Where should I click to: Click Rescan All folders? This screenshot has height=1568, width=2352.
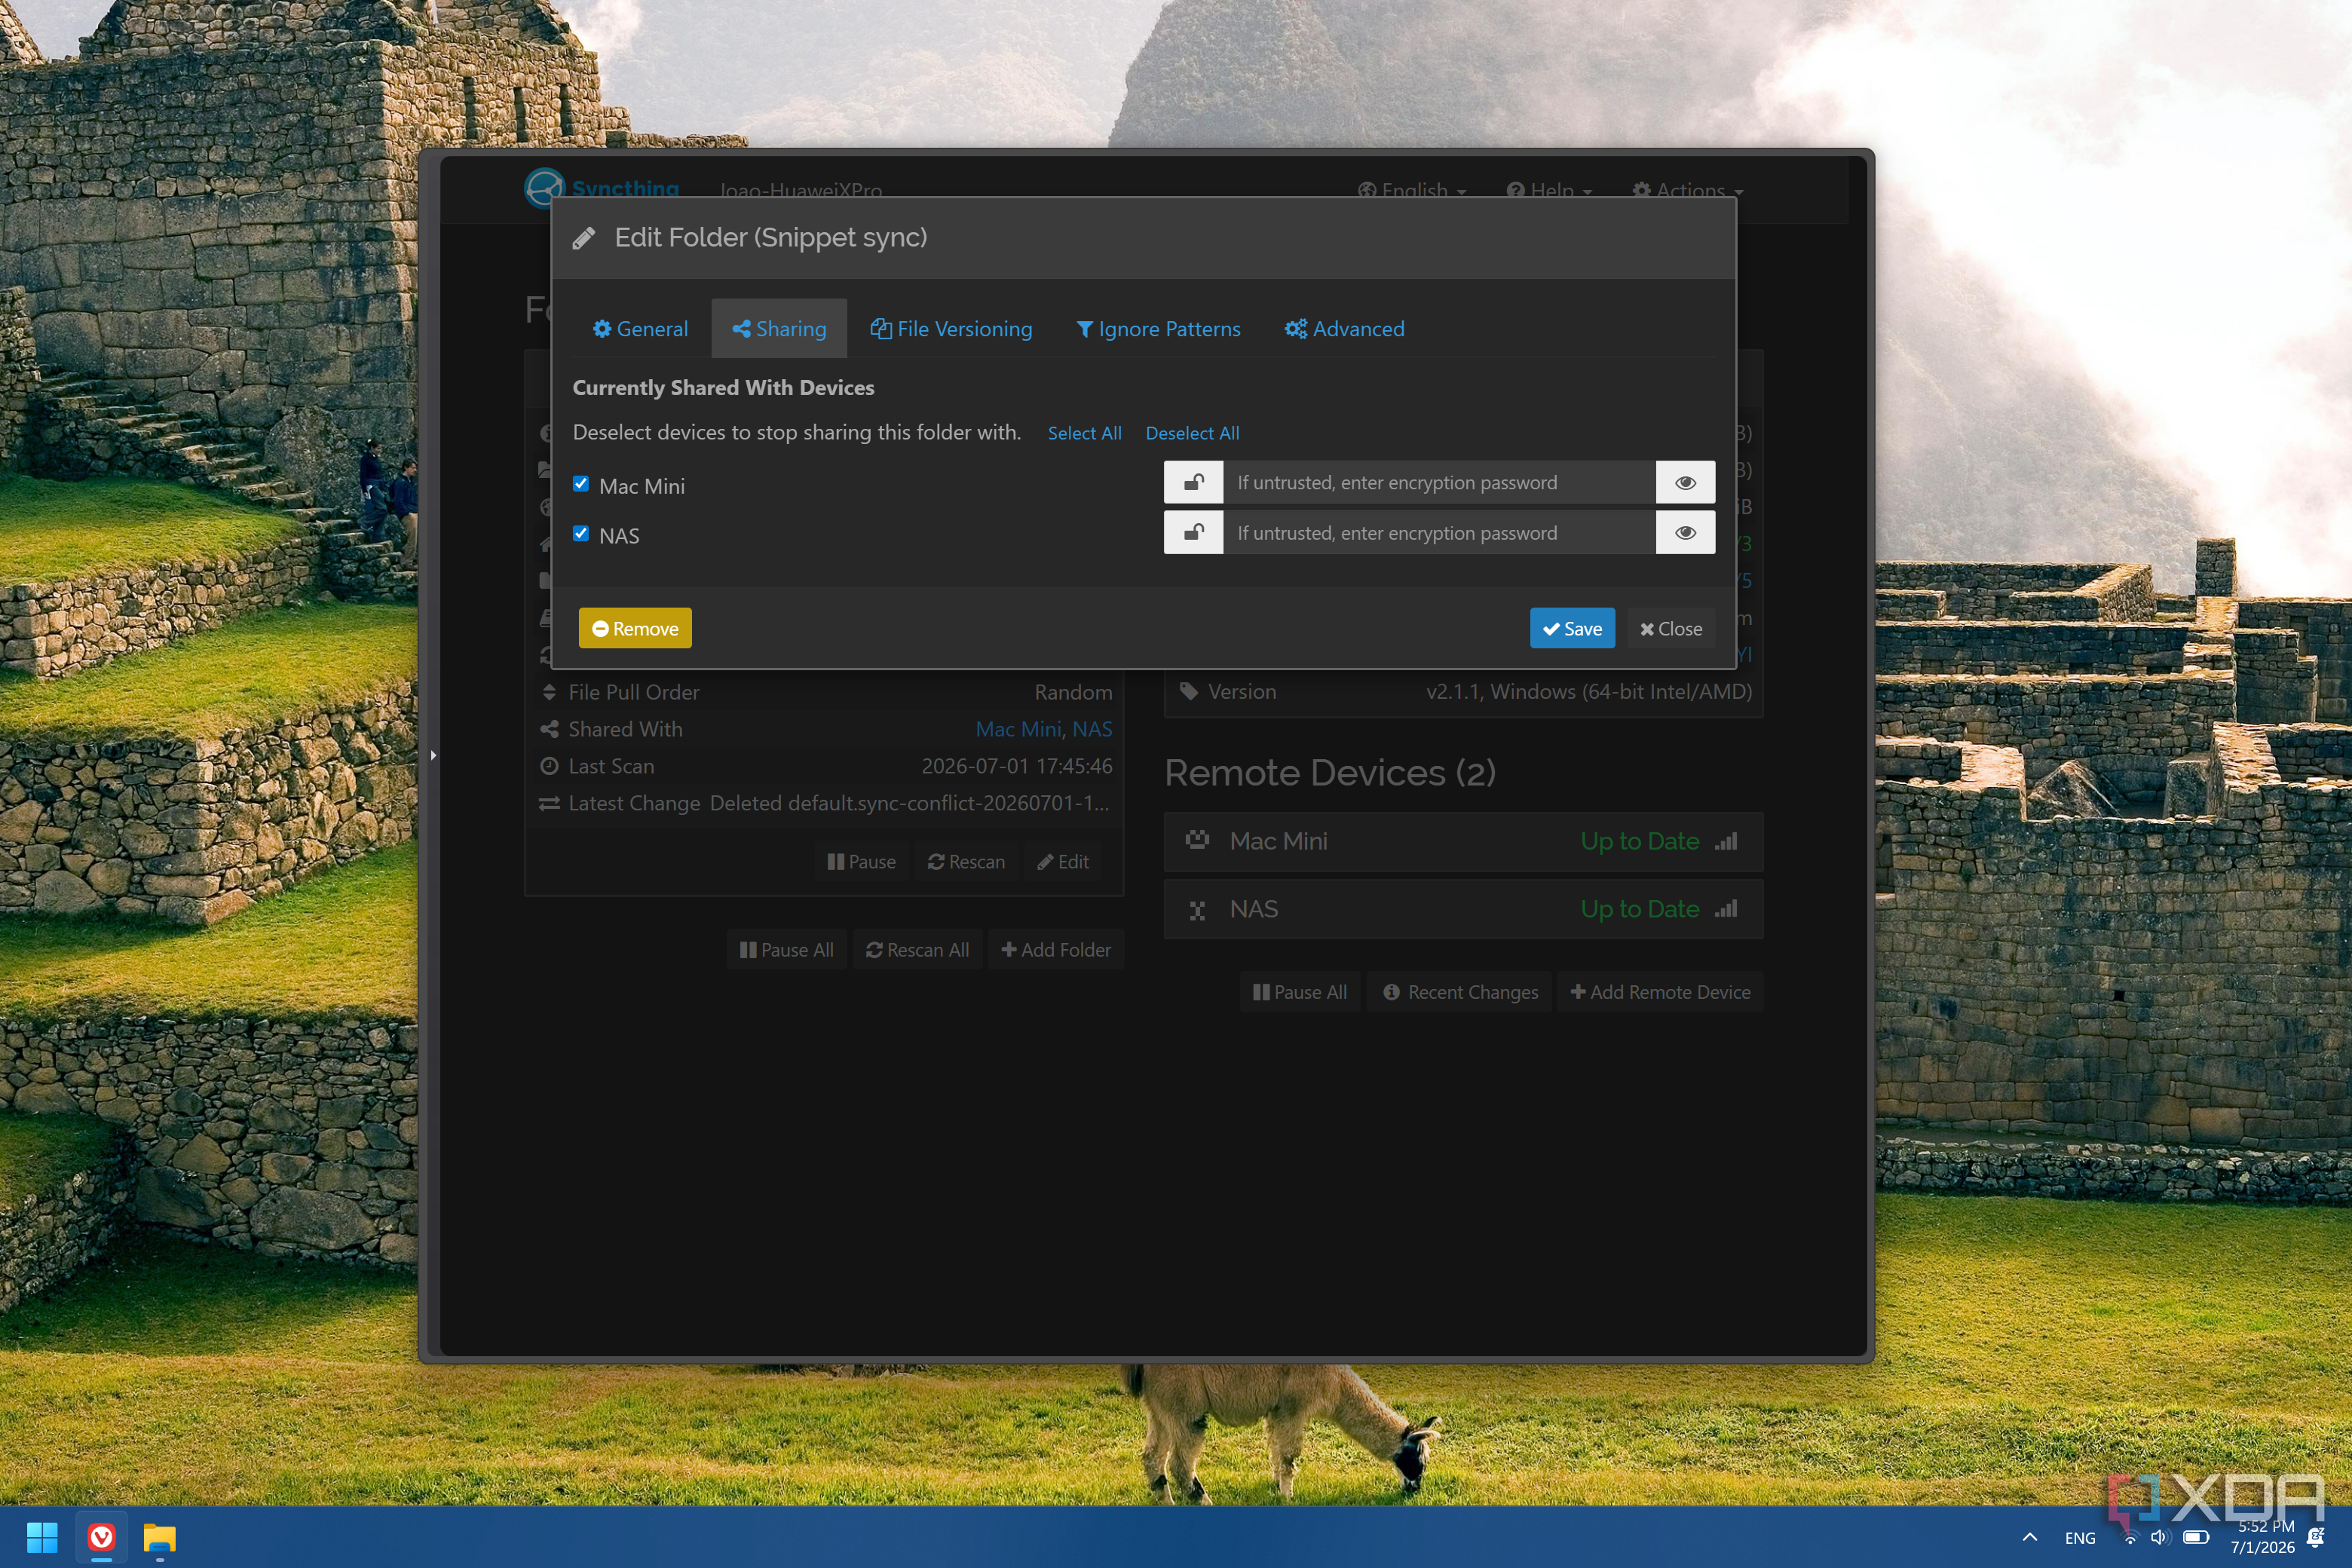pyautogui.click(x=917, y=950)
